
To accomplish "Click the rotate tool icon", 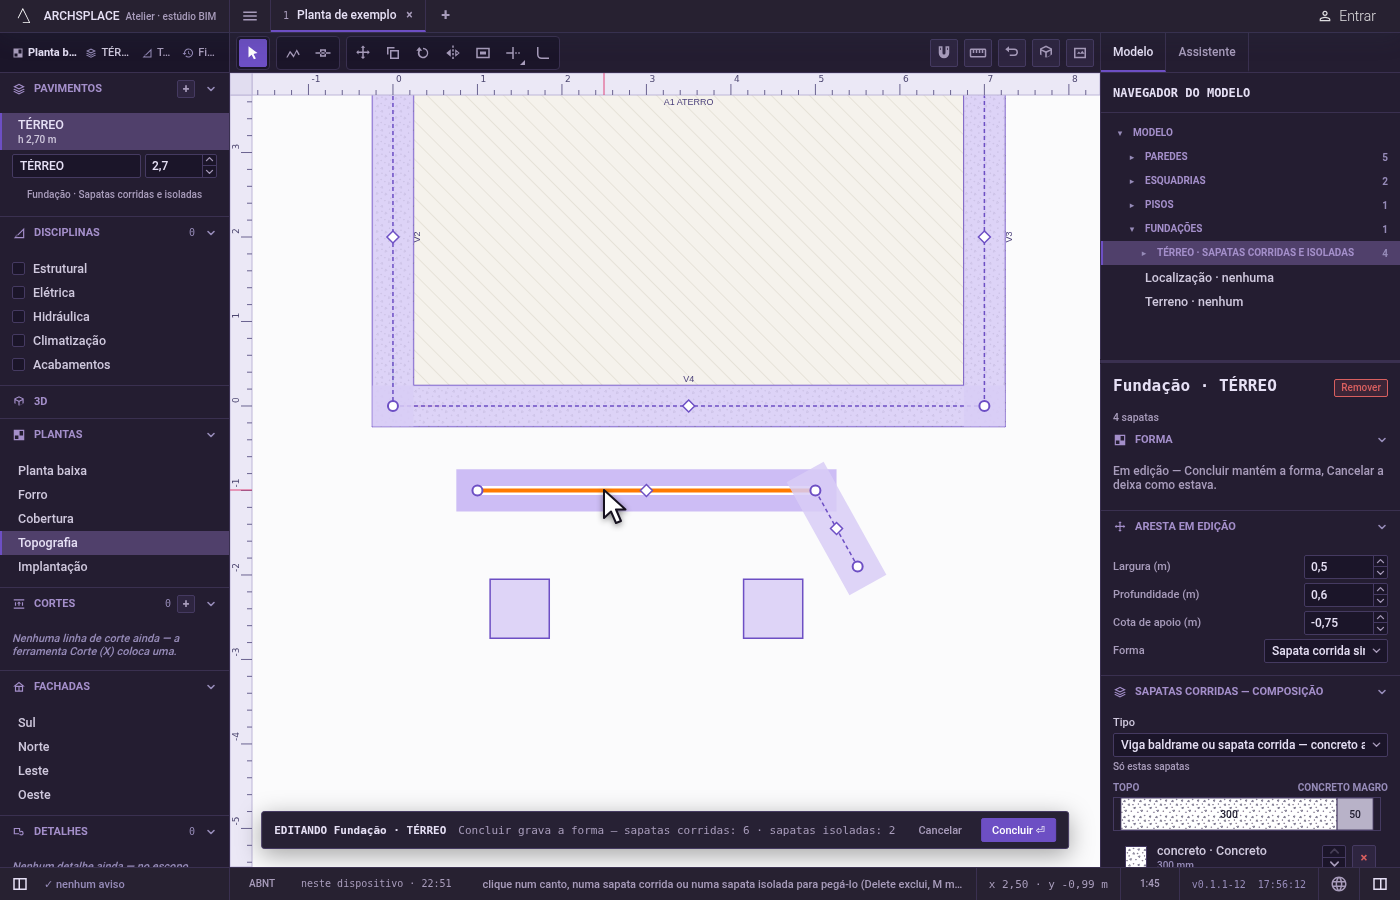I will pos(423,53).
